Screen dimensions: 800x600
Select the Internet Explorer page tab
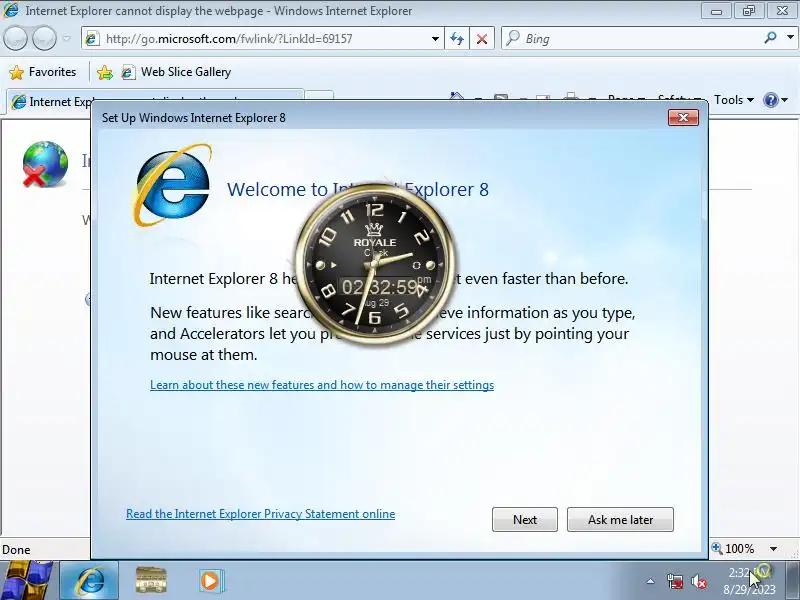click(x=153, y=102)
